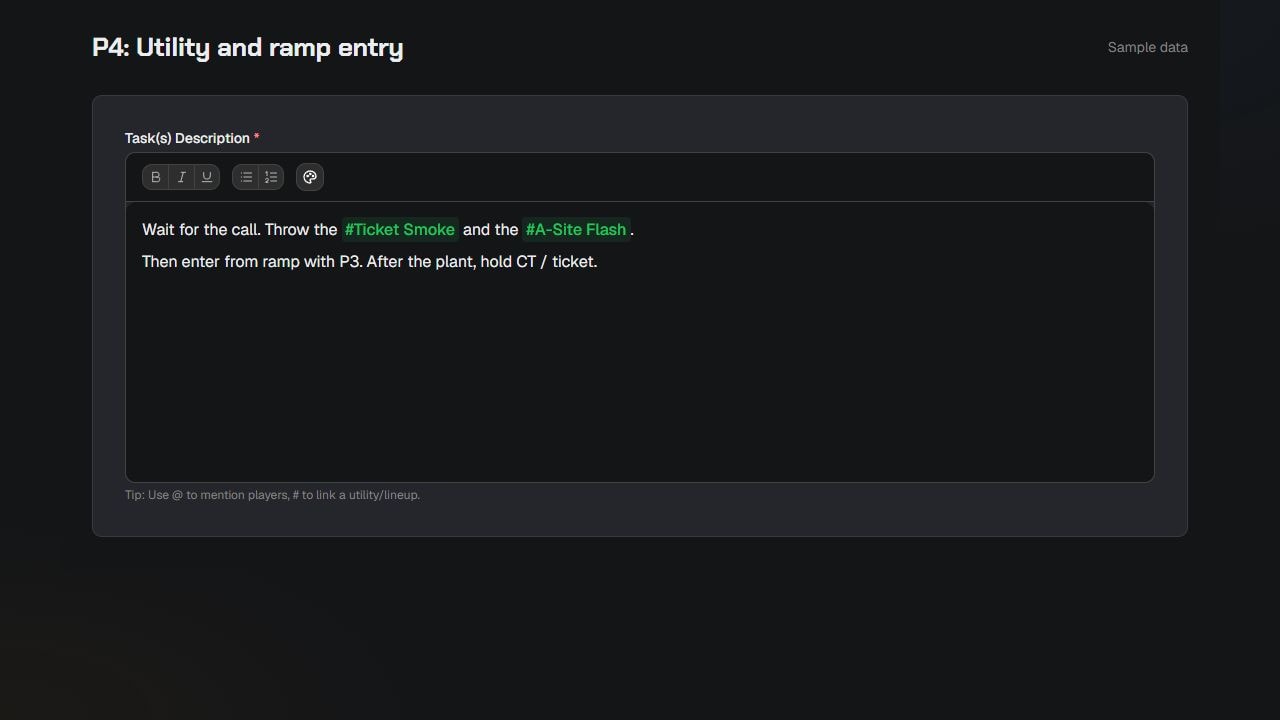1280x720 pixels.
Task: Toggle italic formatting in the editor toolbar
Action: pyautogui.click(x=181, y=177)
